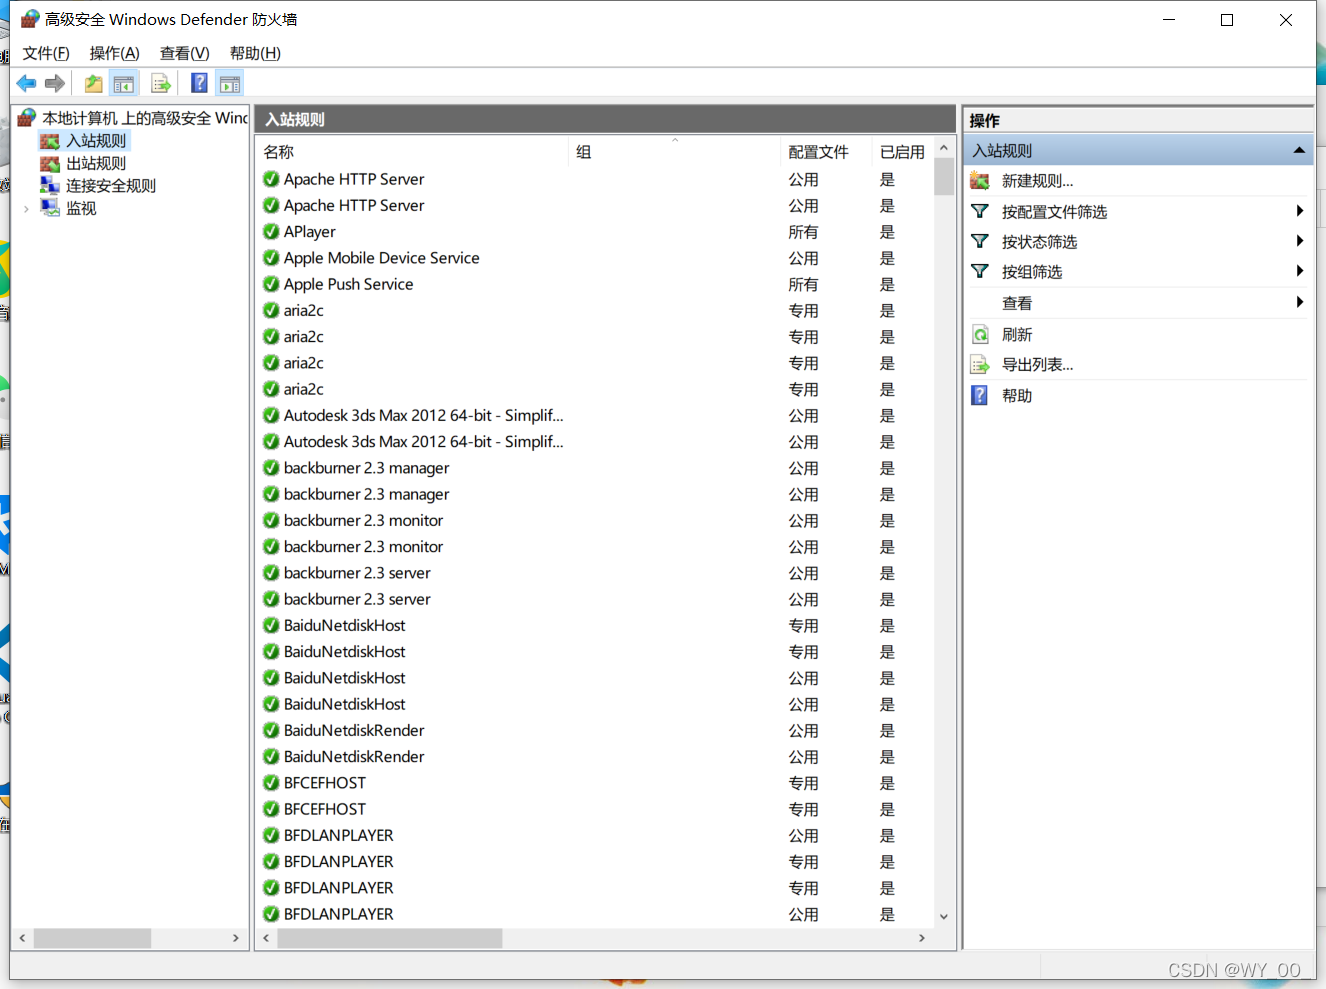
Task: Click the 刷新 icon in actions pane
Action: (980, 334)
